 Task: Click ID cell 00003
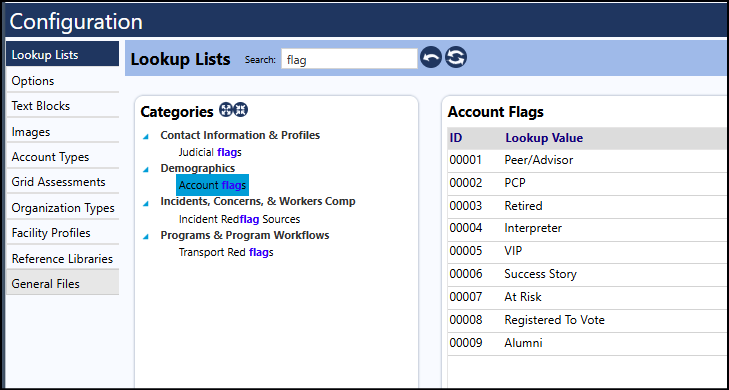pyautogui.click(x=466, y=205)
